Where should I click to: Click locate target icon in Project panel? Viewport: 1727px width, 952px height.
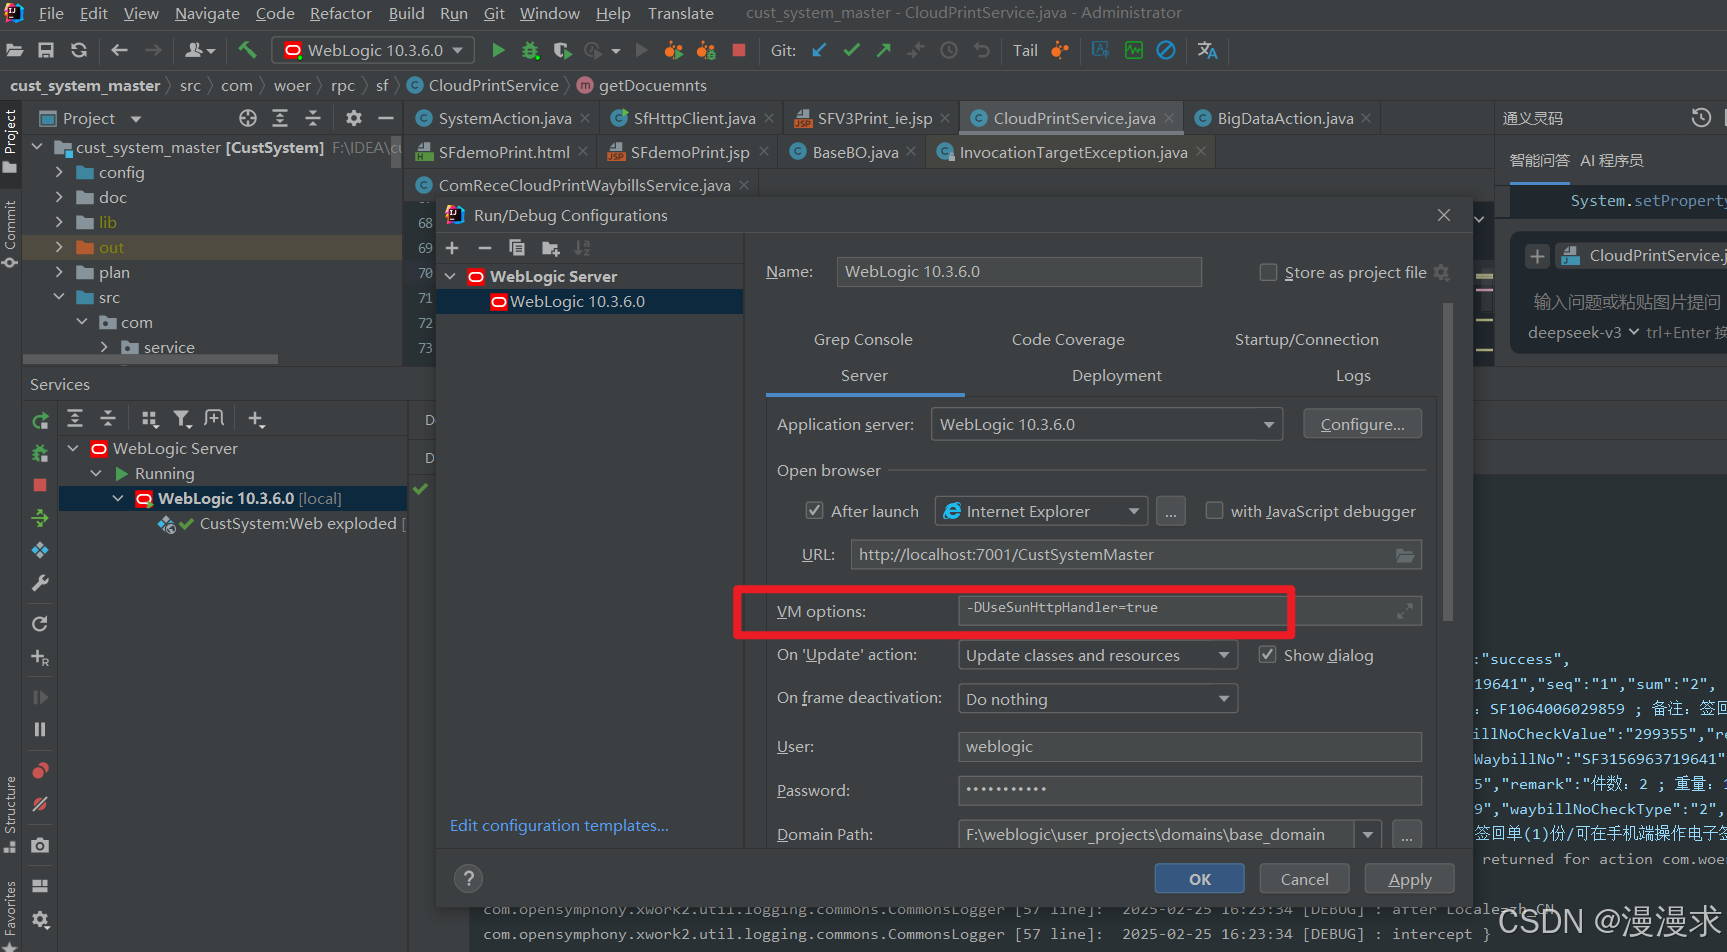click(248, 118)
